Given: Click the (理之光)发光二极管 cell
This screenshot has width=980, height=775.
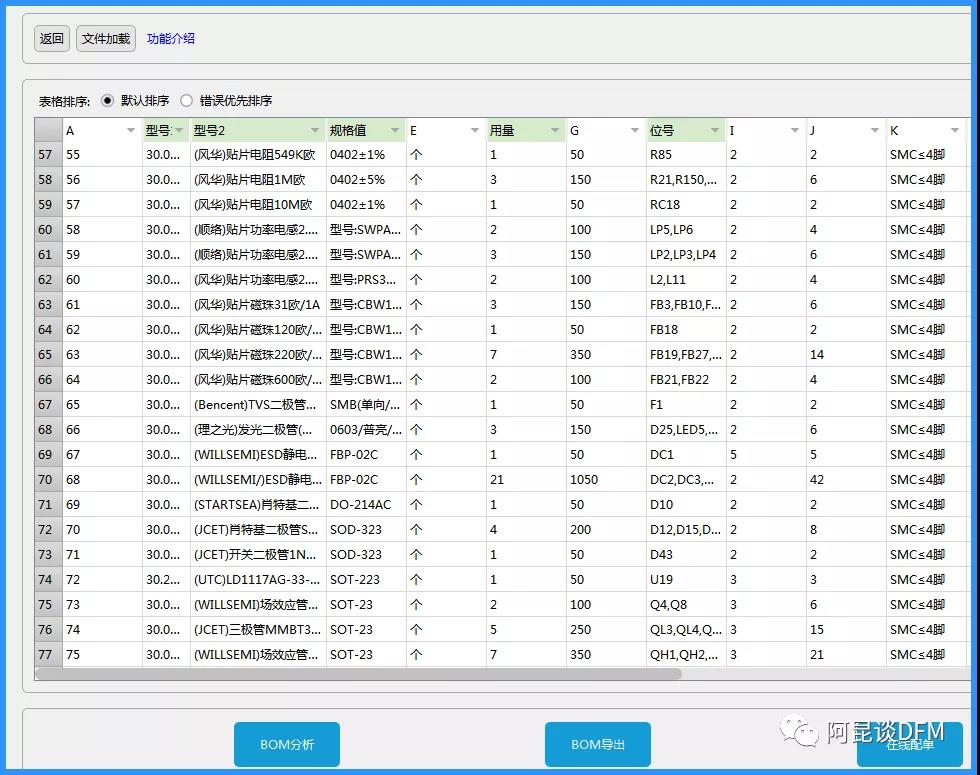Looking at the screenshot, I should (258, 429).
